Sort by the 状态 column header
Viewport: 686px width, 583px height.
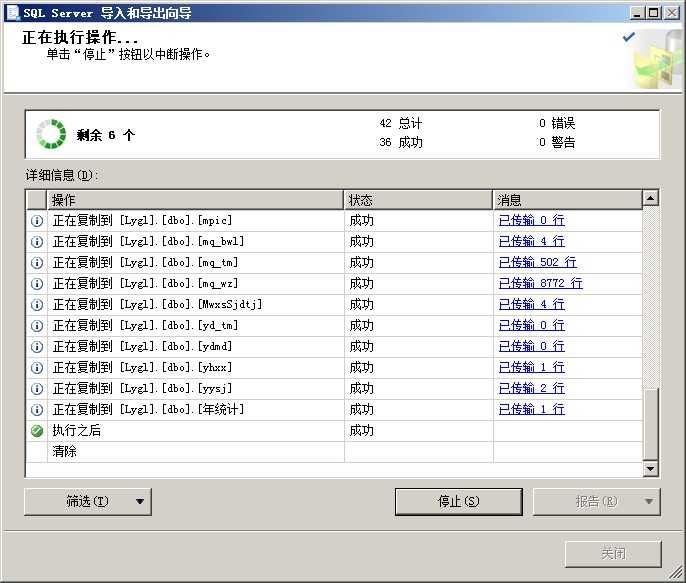click(418, 200)
